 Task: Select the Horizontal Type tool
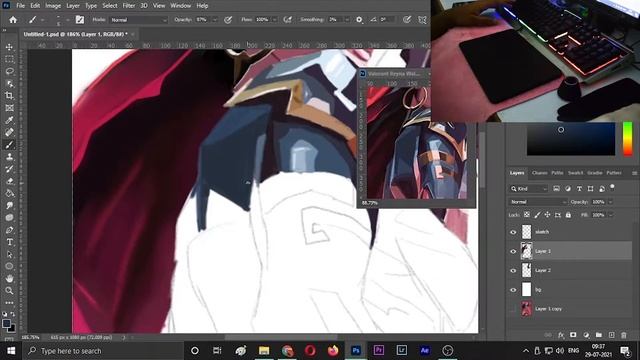tap(9, 242)
